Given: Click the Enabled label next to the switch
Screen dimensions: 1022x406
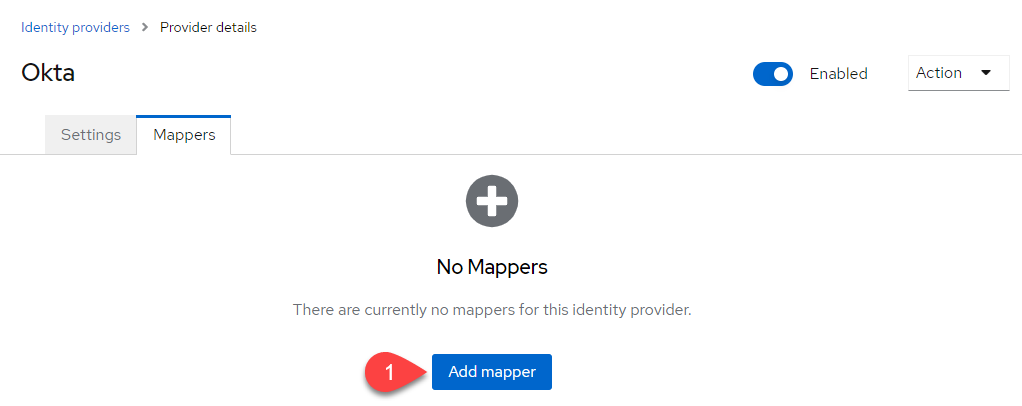Looking at the screenshot, I should [838, 74].
